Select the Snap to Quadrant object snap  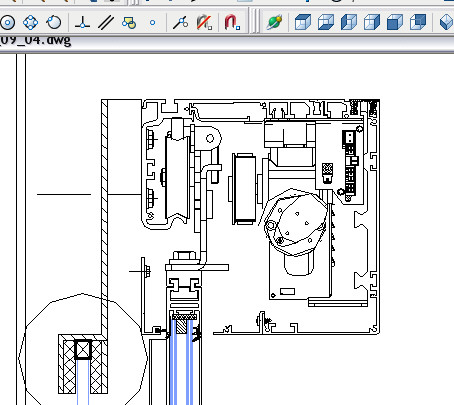point(31,23)
